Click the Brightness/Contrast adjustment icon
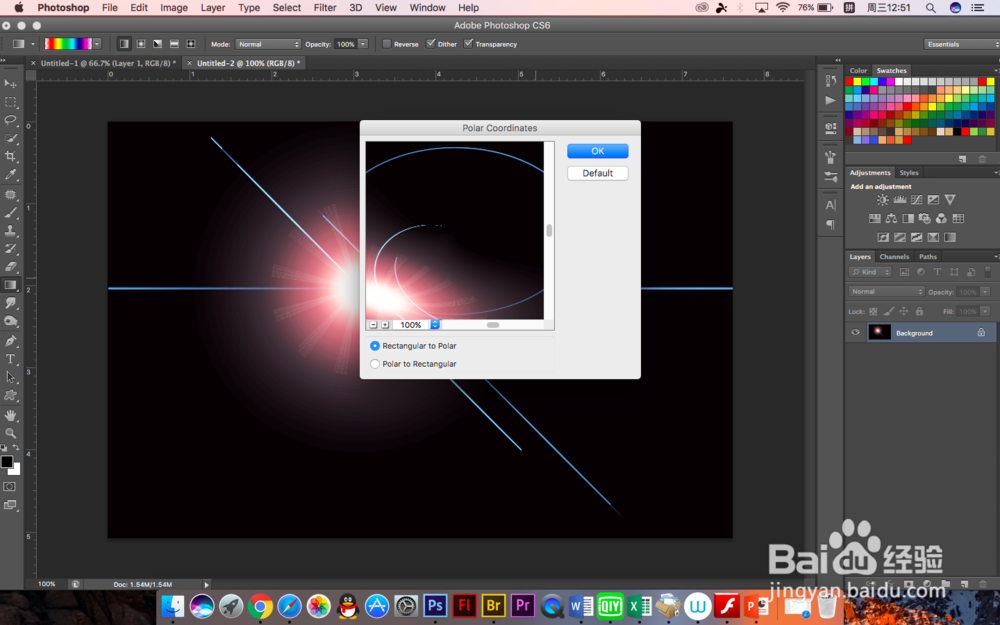The width and height of the screenshot is (1000, 625). 882,200
